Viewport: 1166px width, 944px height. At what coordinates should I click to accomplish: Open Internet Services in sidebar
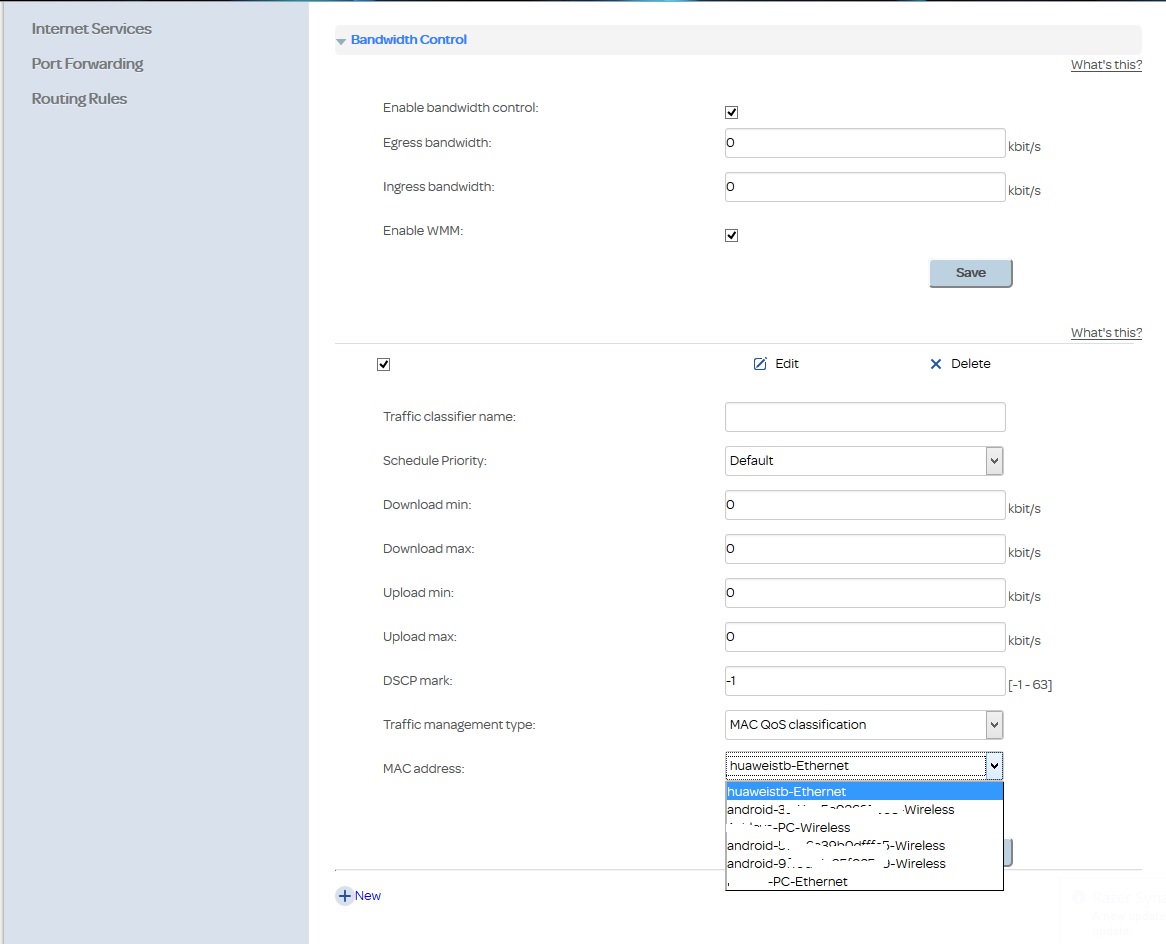click(92, 29)
